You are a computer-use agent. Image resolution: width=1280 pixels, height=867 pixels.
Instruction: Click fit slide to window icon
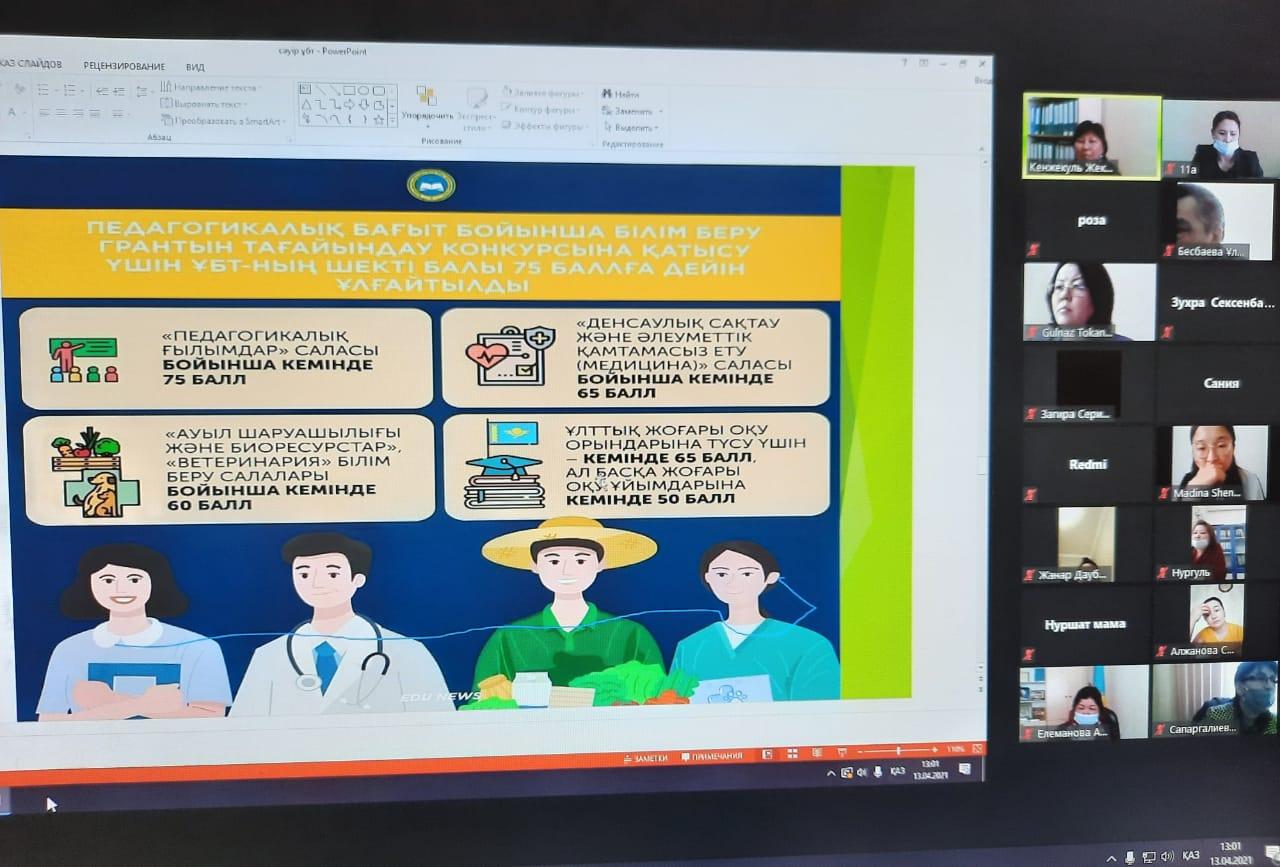pyautogui.click(x=976, y=747)
